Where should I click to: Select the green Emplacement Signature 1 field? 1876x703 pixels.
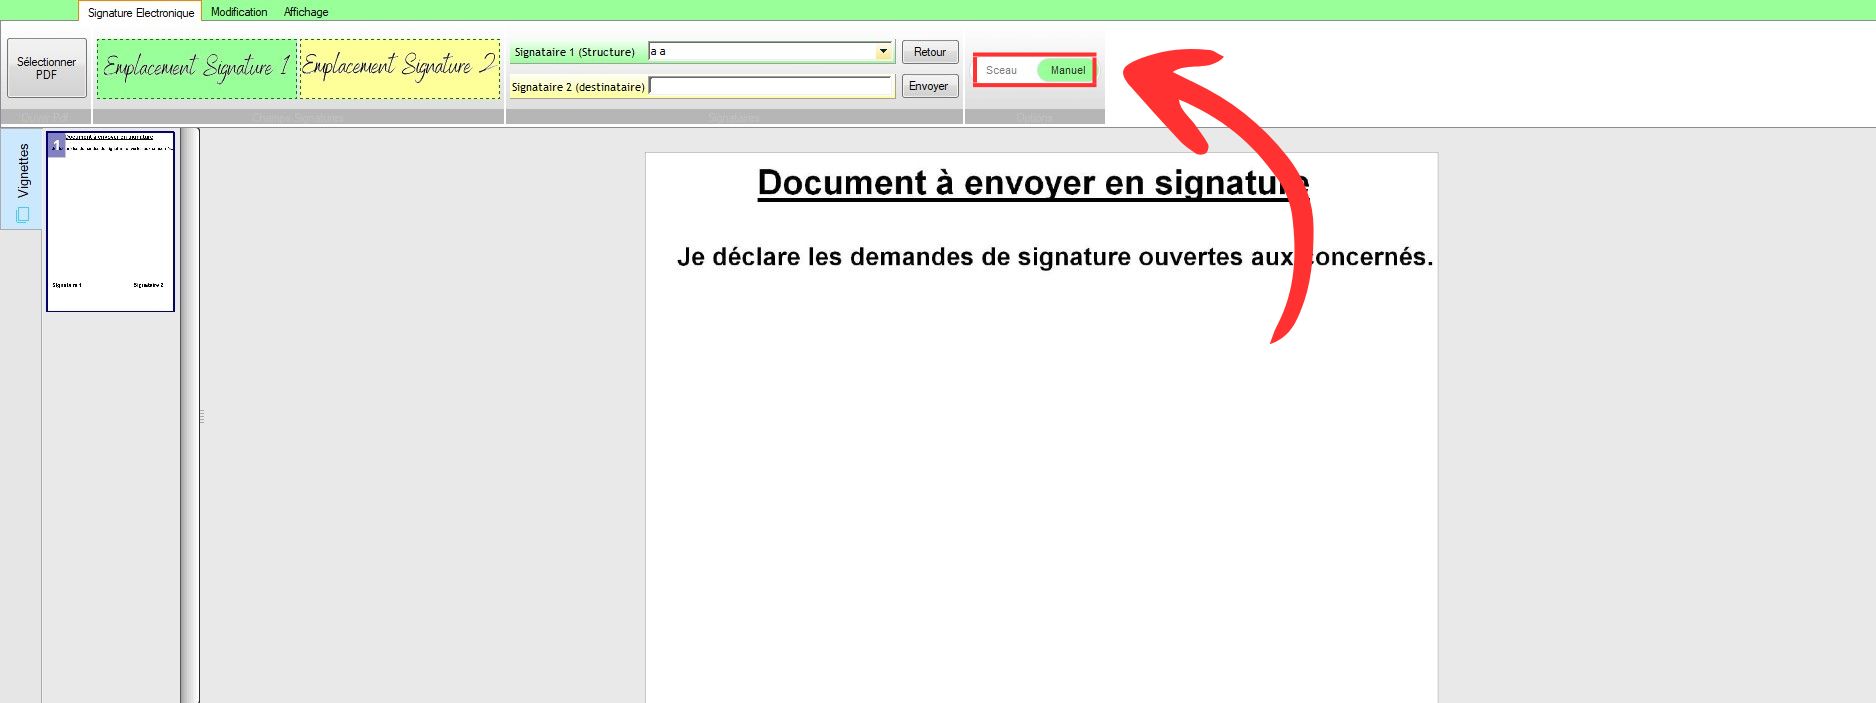197,68
